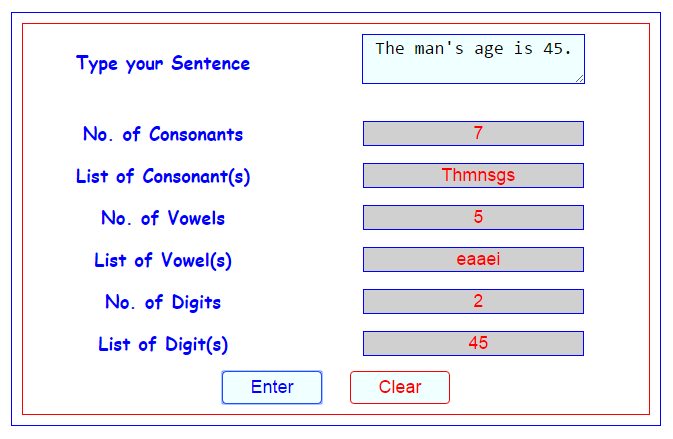
Task: Select the List of Digit(s) output field
Action: [x=473, y=343]
